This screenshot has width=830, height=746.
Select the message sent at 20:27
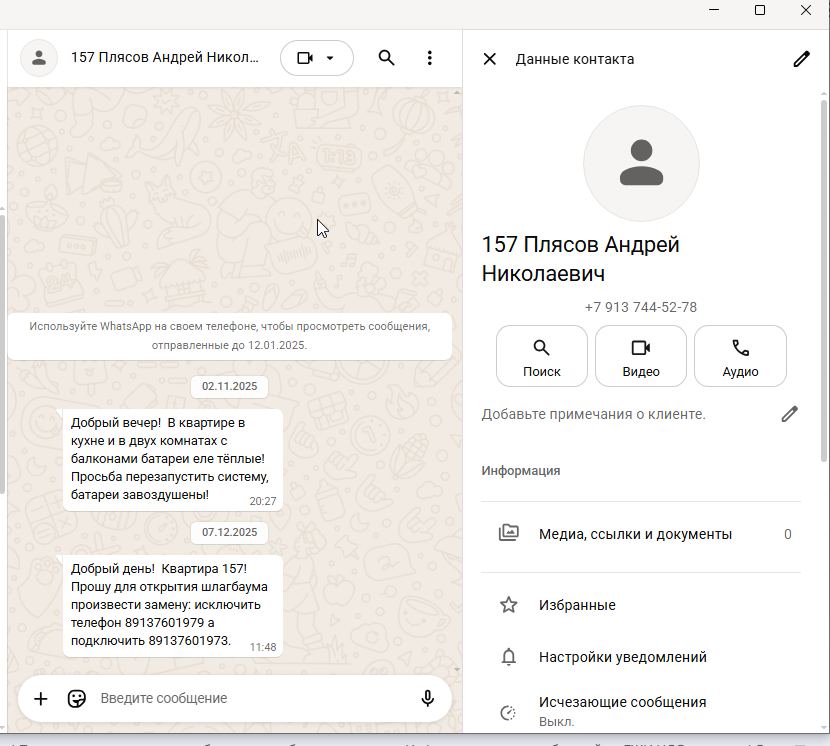(173, 460)
